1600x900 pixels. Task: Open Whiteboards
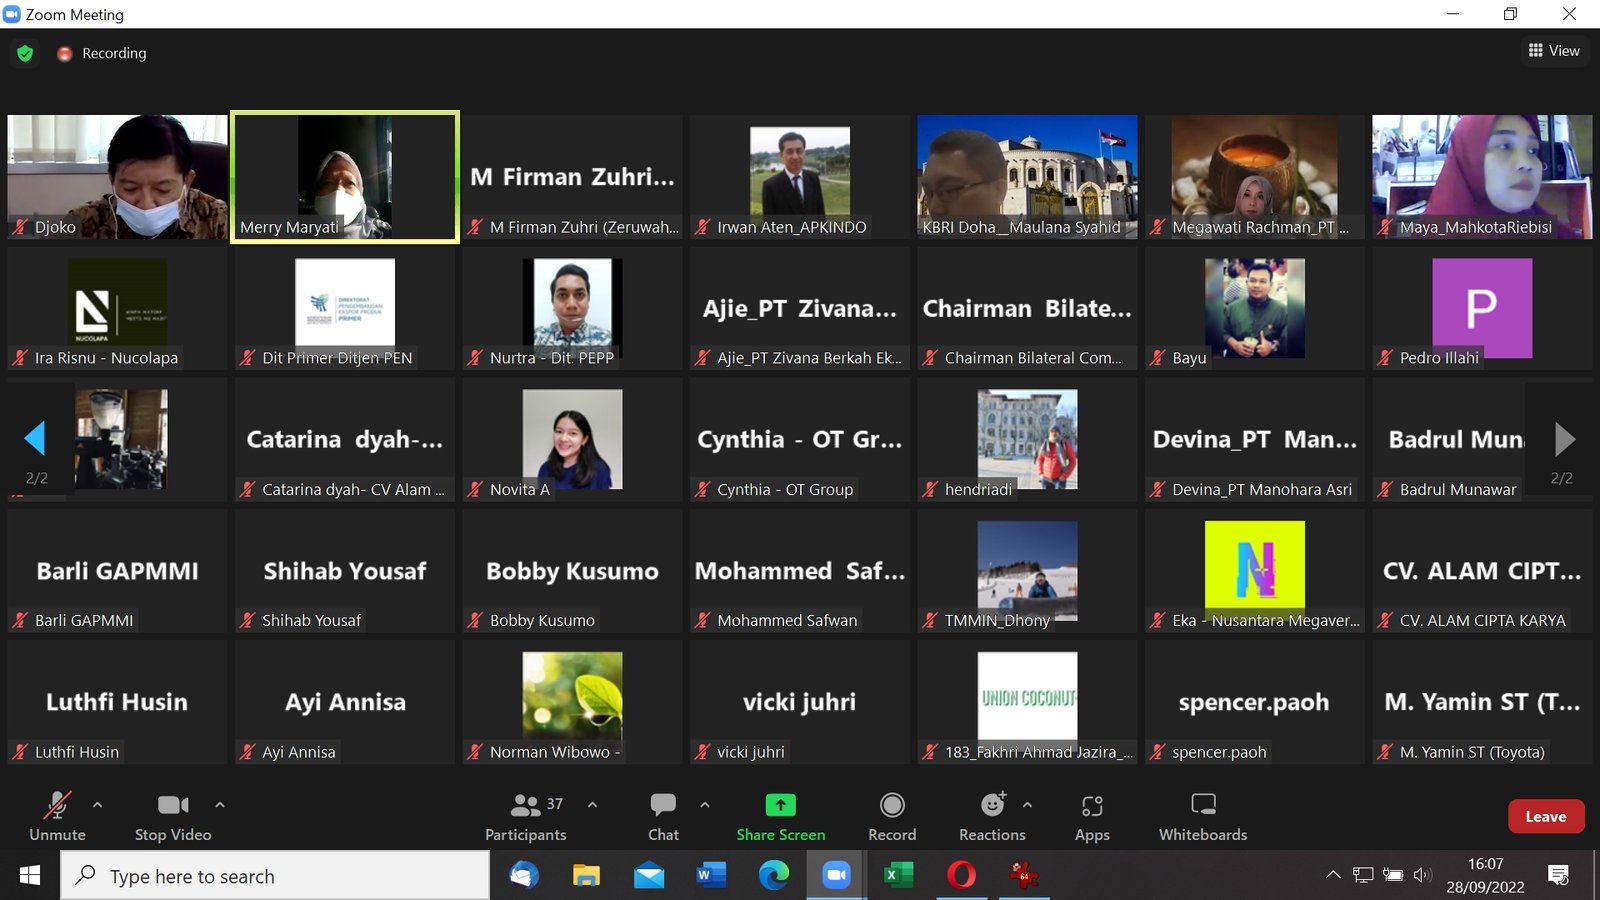(x=1203, y=817)
